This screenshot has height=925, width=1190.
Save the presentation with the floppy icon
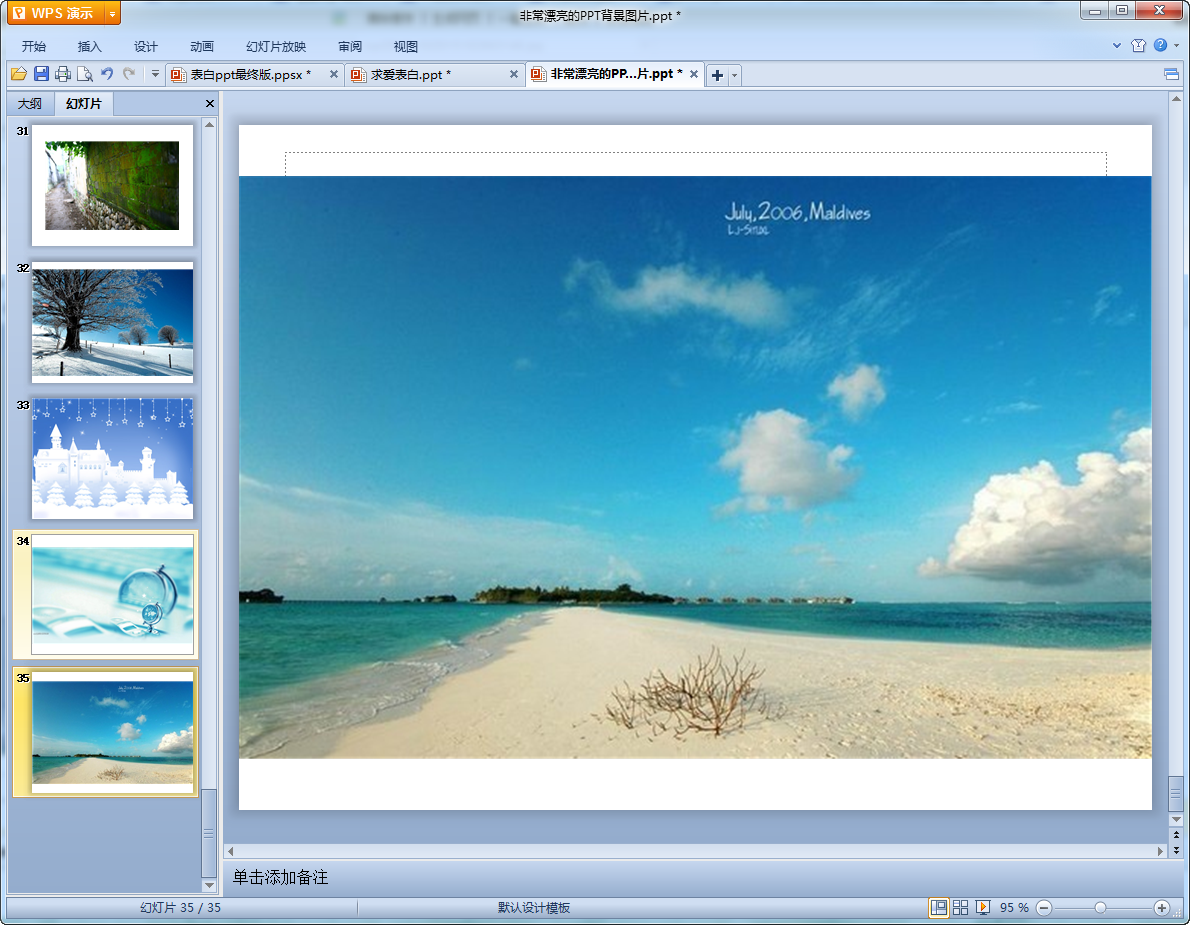click(x=41, y=74)
